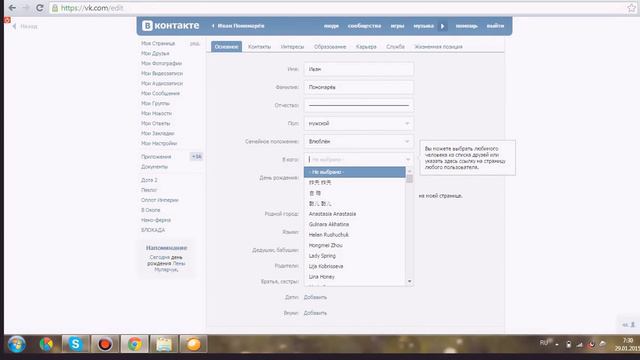The width and height of the screenshot is (640, 360).
Task: Open the Семейное положение dropdown
Action: [358, 141]
